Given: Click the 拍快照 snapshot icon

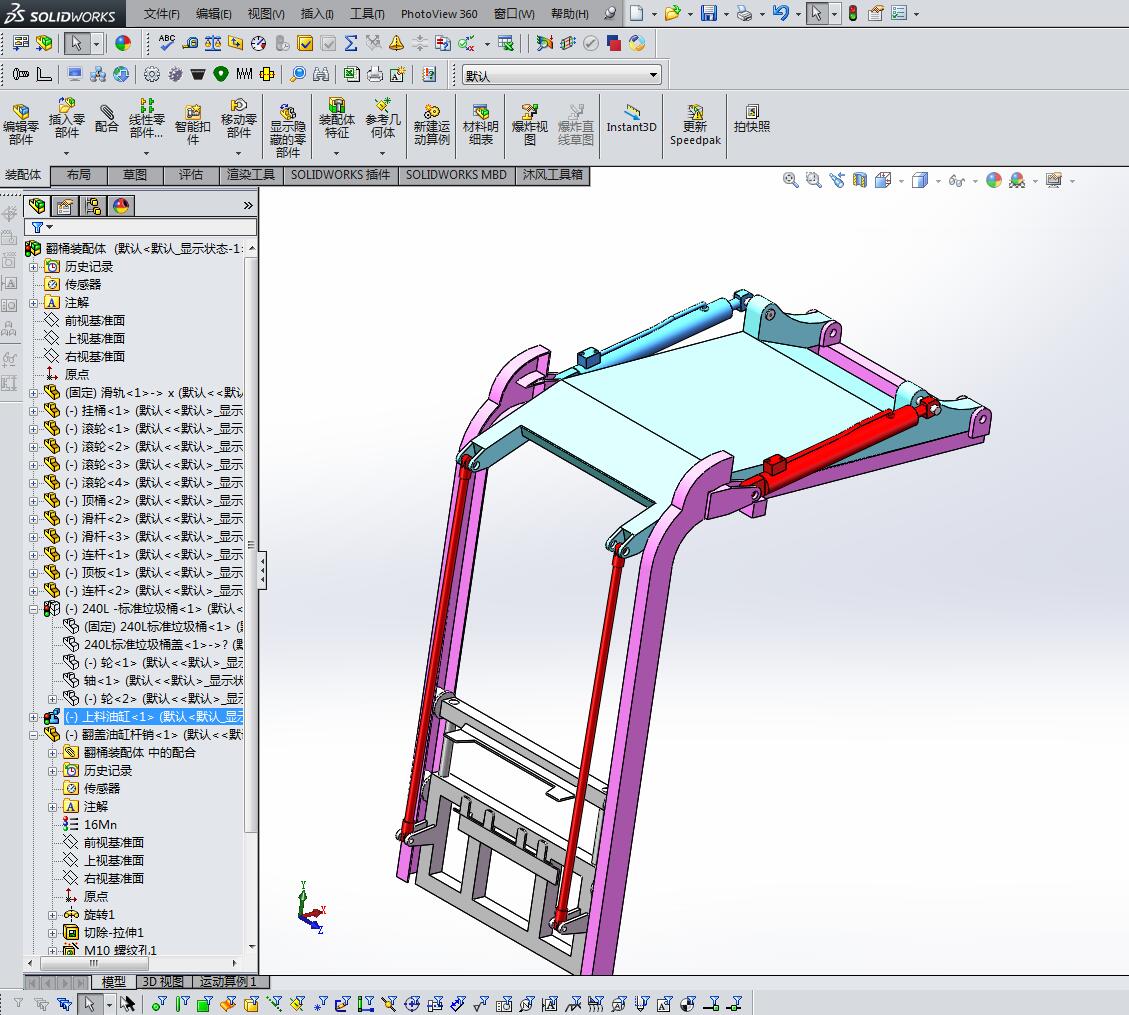Looking at the screenshot, I should [x=752, y=118].
